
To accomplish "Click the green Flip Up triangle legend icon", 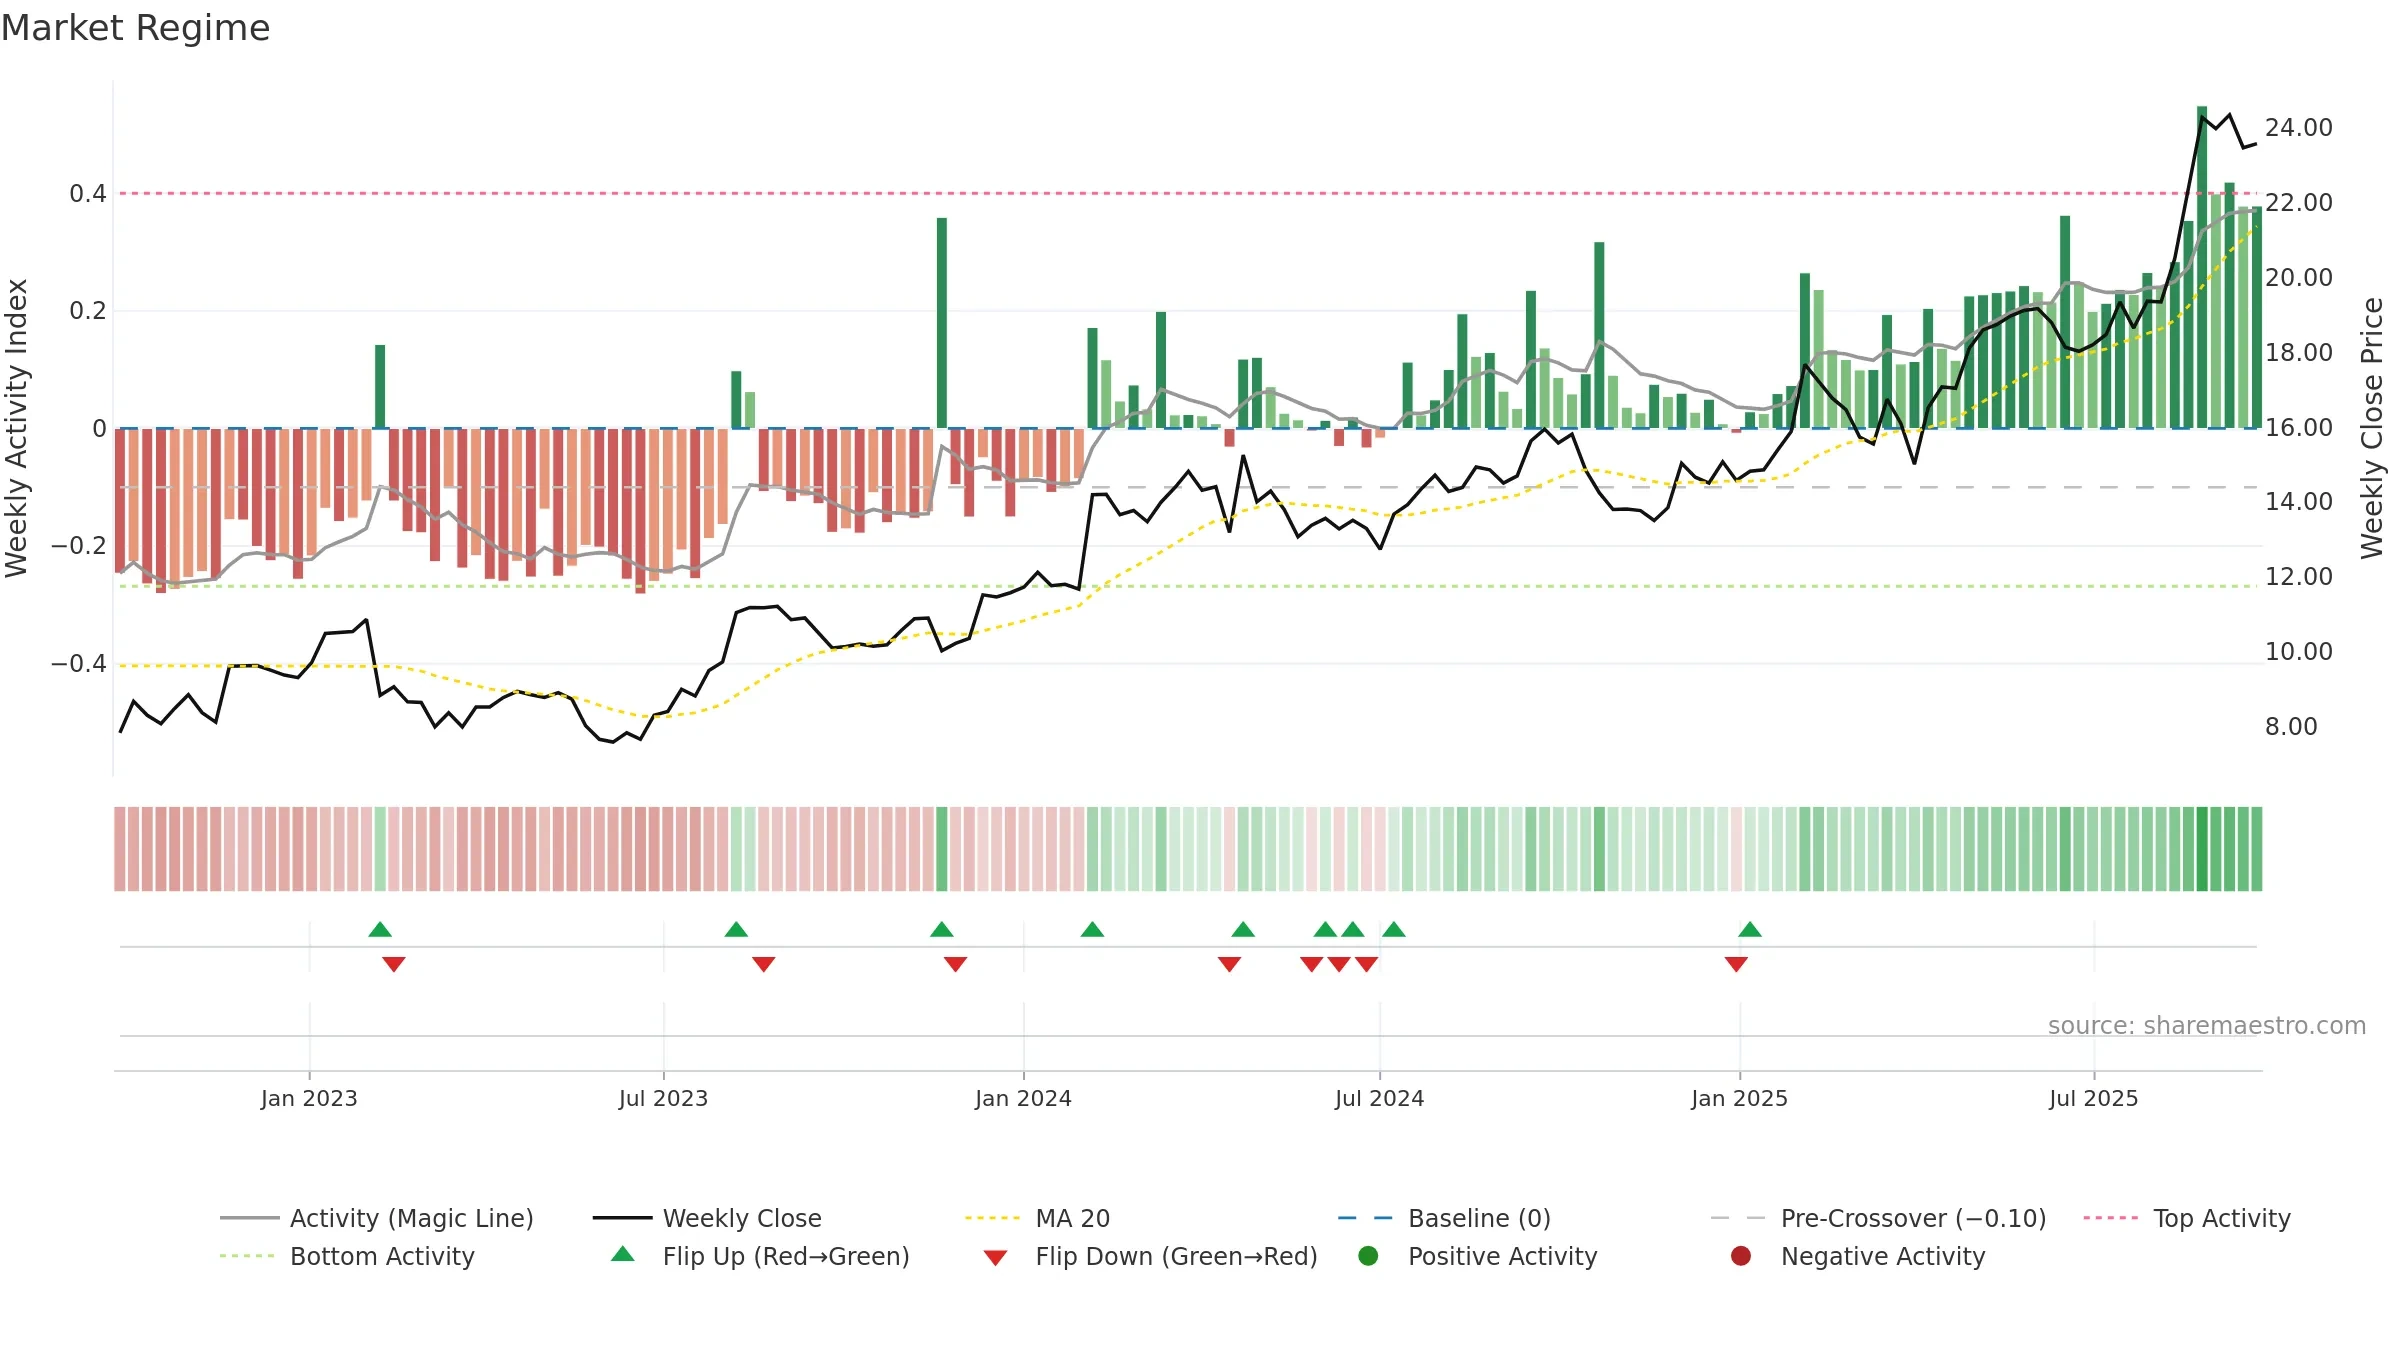I will (x=623, y=1254).
